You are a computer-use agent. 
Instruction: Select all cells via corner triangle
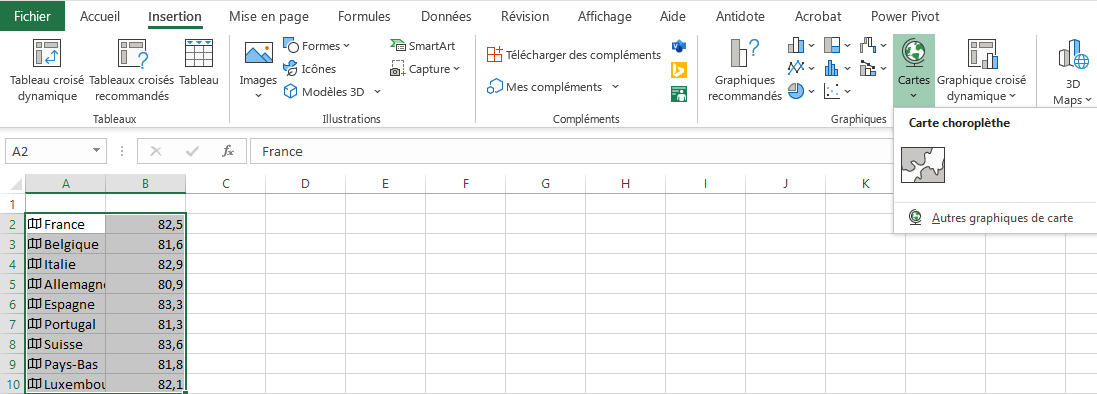(x=17, y=185)
